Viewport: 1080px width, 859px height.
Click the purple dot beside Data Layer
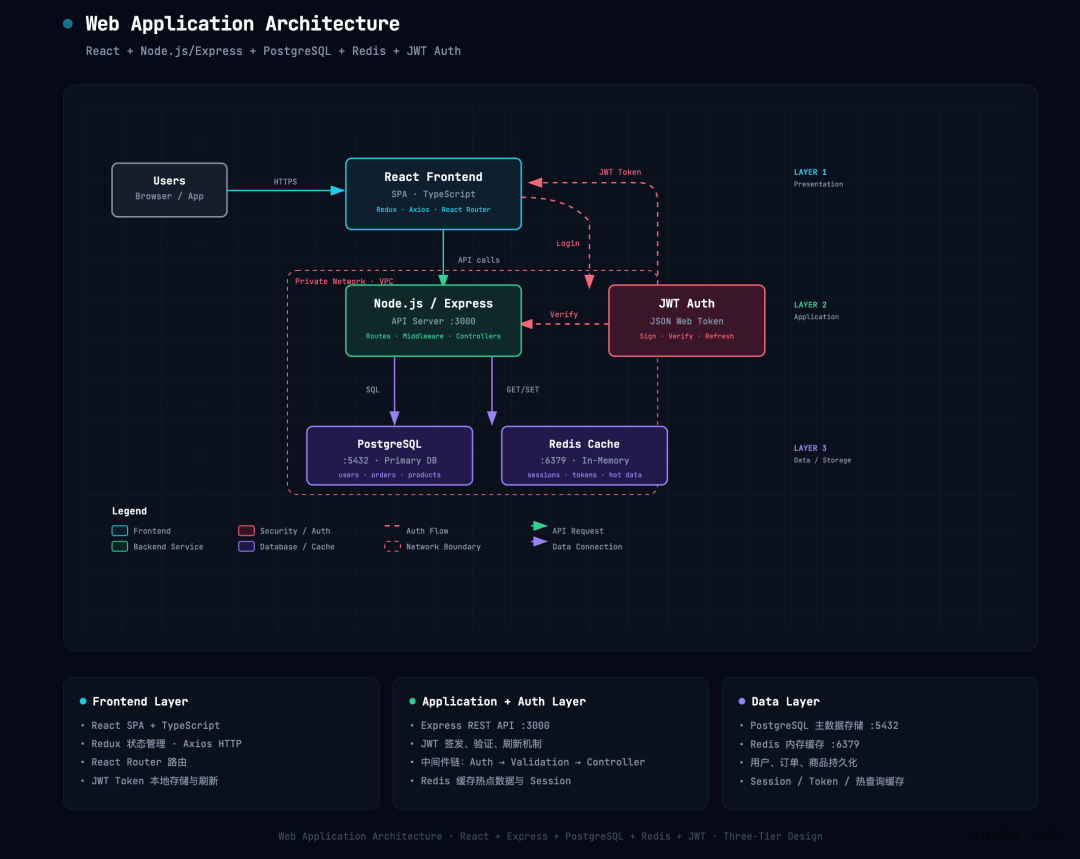click(x=741, y=702)
